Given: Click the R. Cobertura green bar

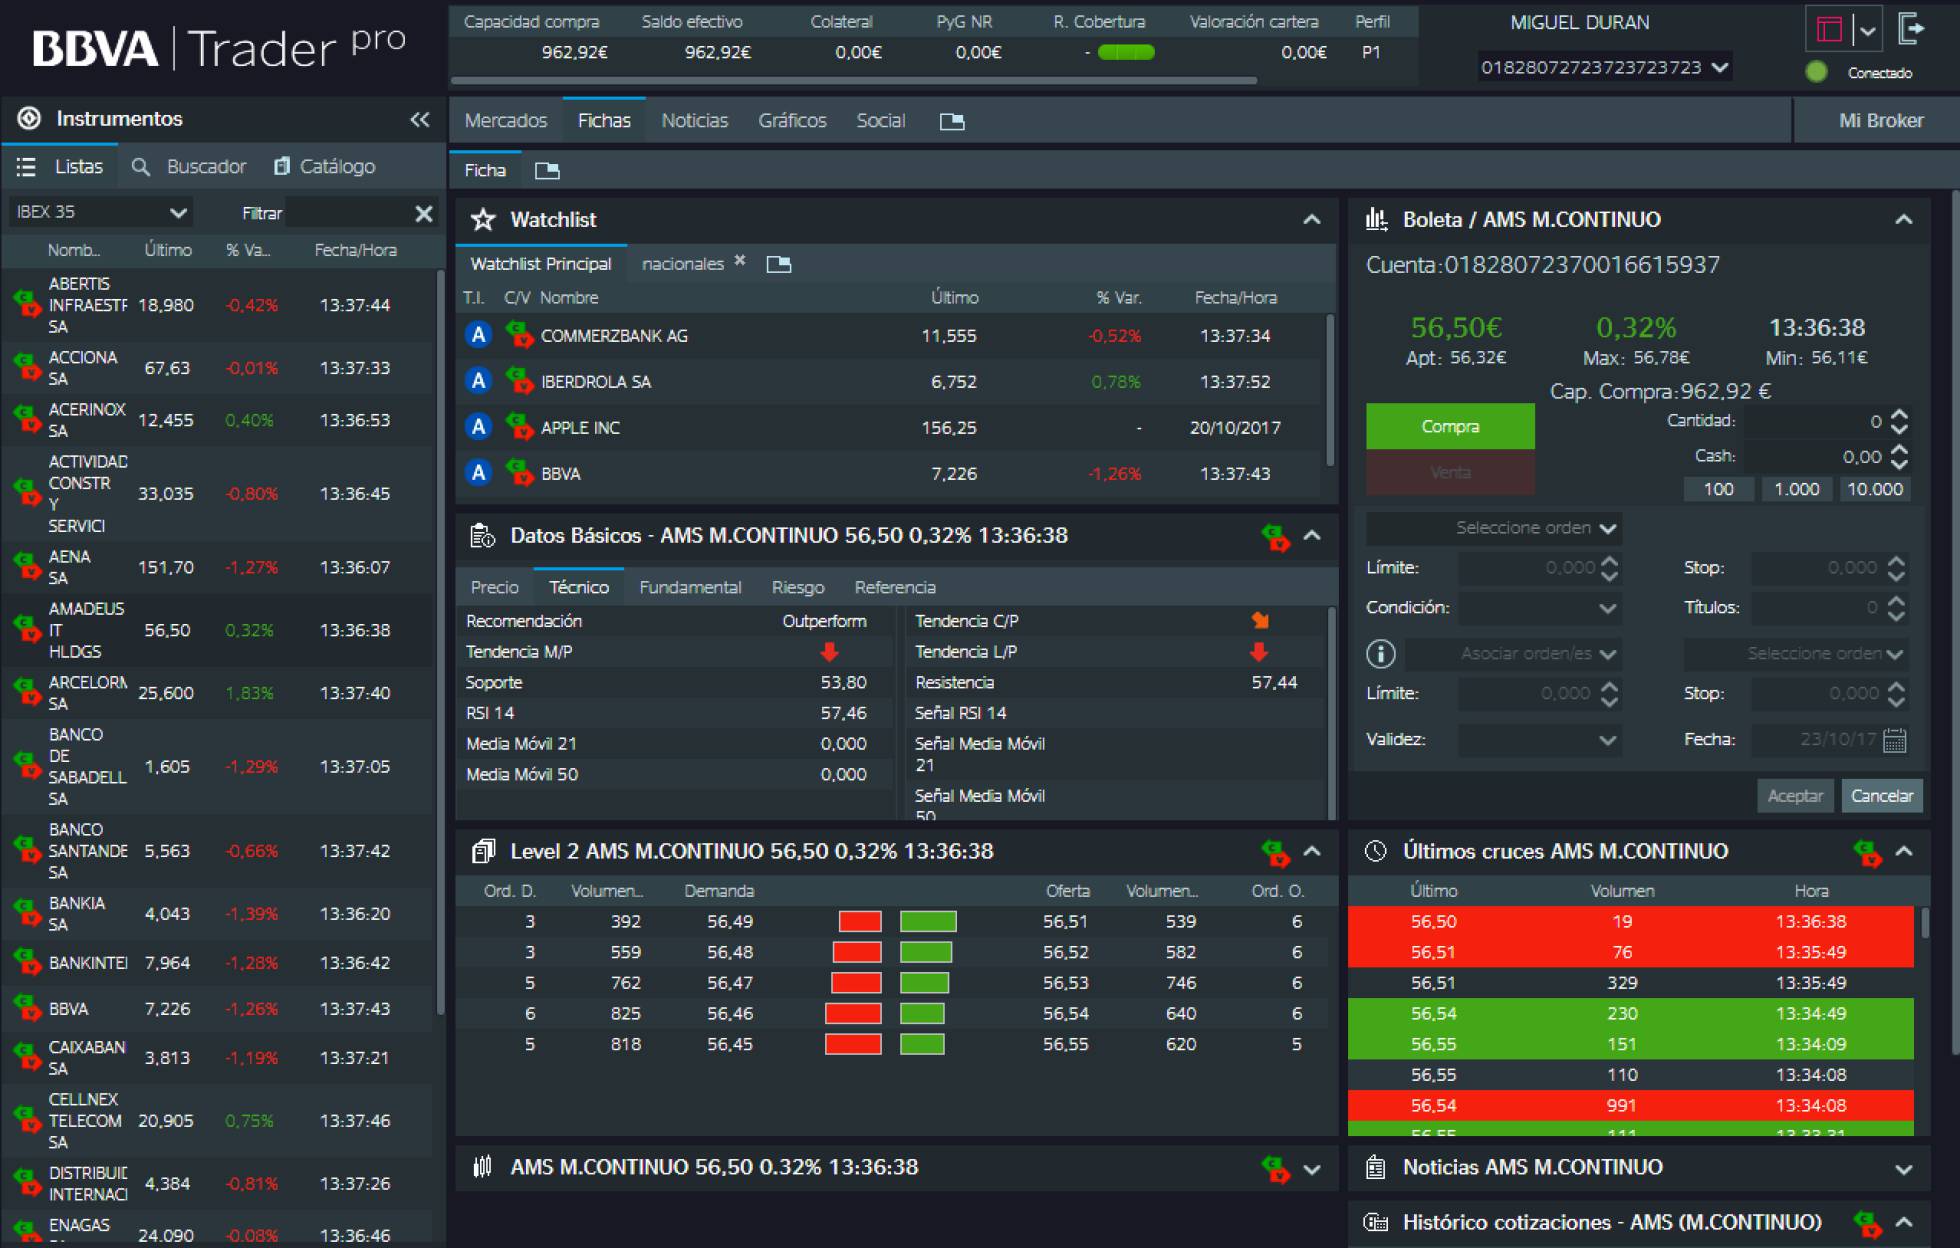Looking at the screenshot, I should (1126, 52).
